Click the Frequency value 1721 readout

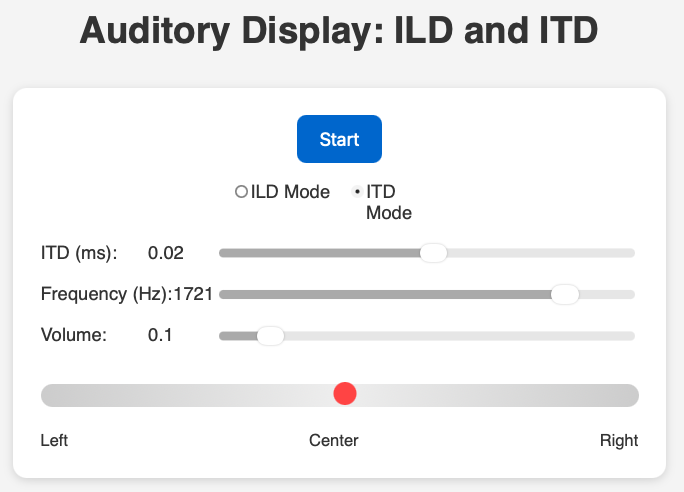(x=192, y=294)
